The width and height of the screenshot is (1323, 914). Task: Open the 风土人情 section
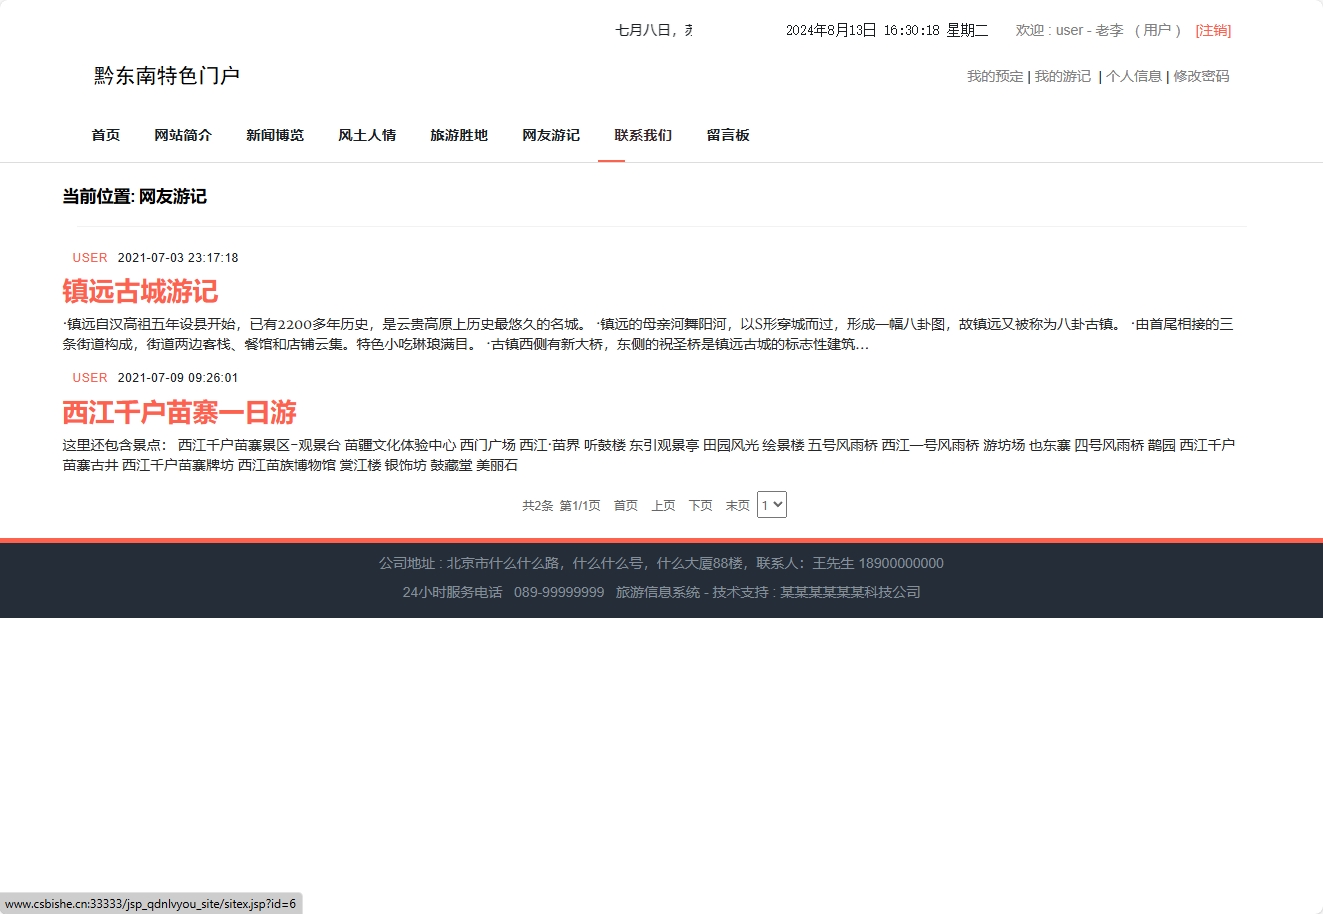pyautogui.click(x=367, y=135)
